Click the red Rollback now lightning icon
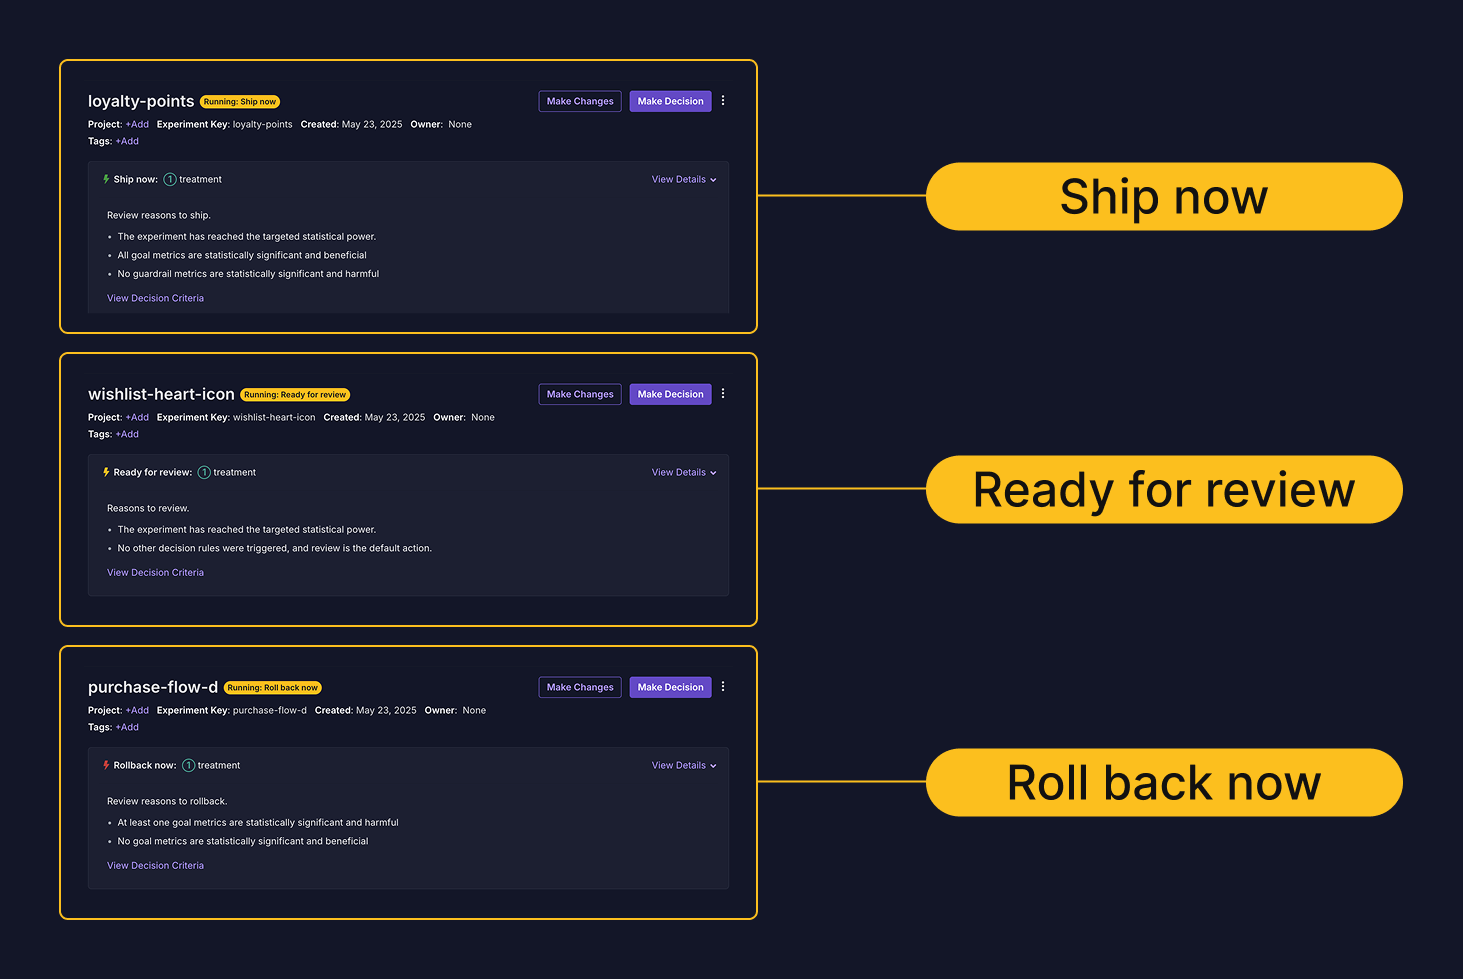The height and width of the screenshot is (979, 1463). [106, 765]
